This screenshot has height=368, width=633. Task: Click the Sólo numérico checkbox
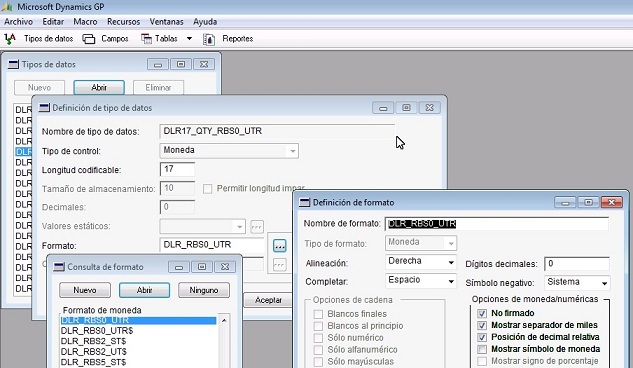[x=318, y=338]
